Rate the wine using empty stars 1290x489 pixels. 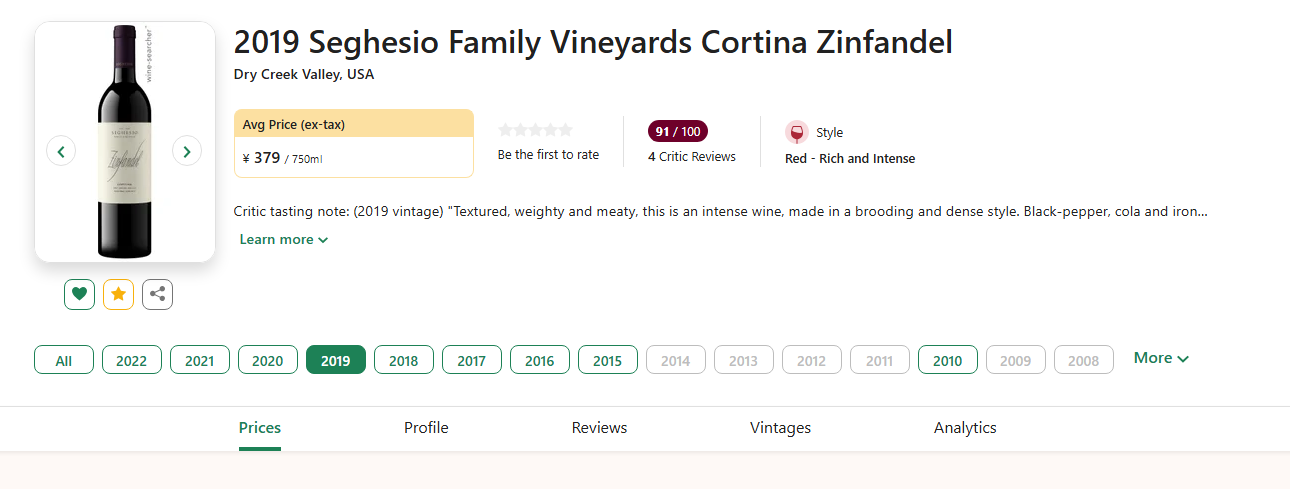(535, 130)
